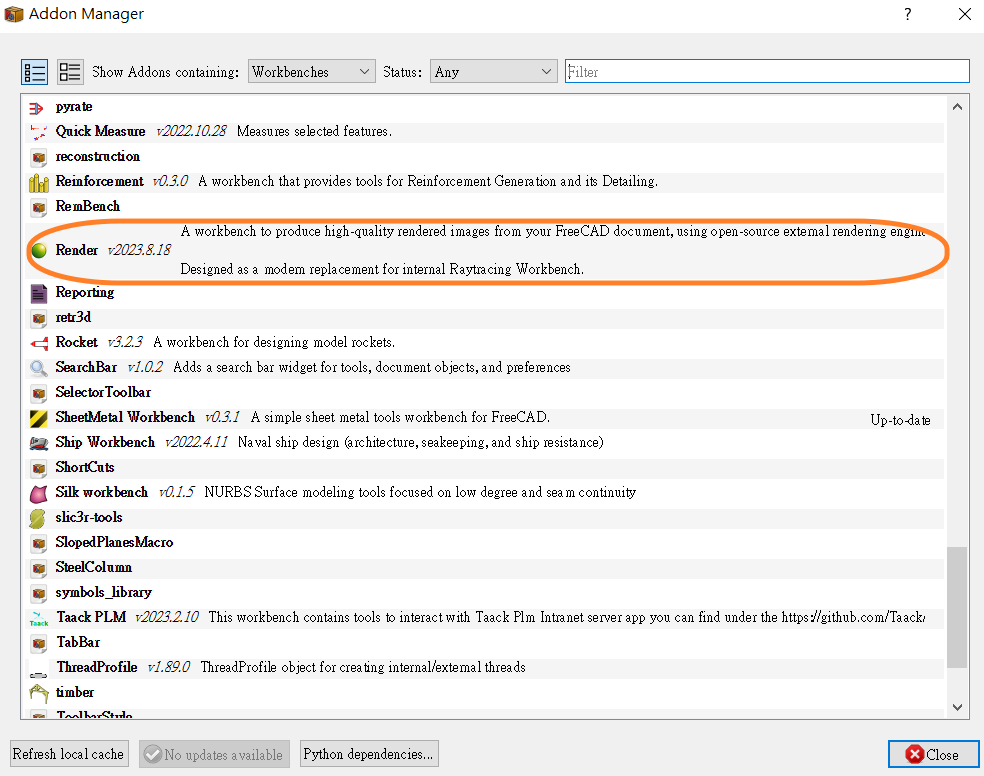Click the SearchBar magnifier icon
The image size is (984, 776).
38,368
